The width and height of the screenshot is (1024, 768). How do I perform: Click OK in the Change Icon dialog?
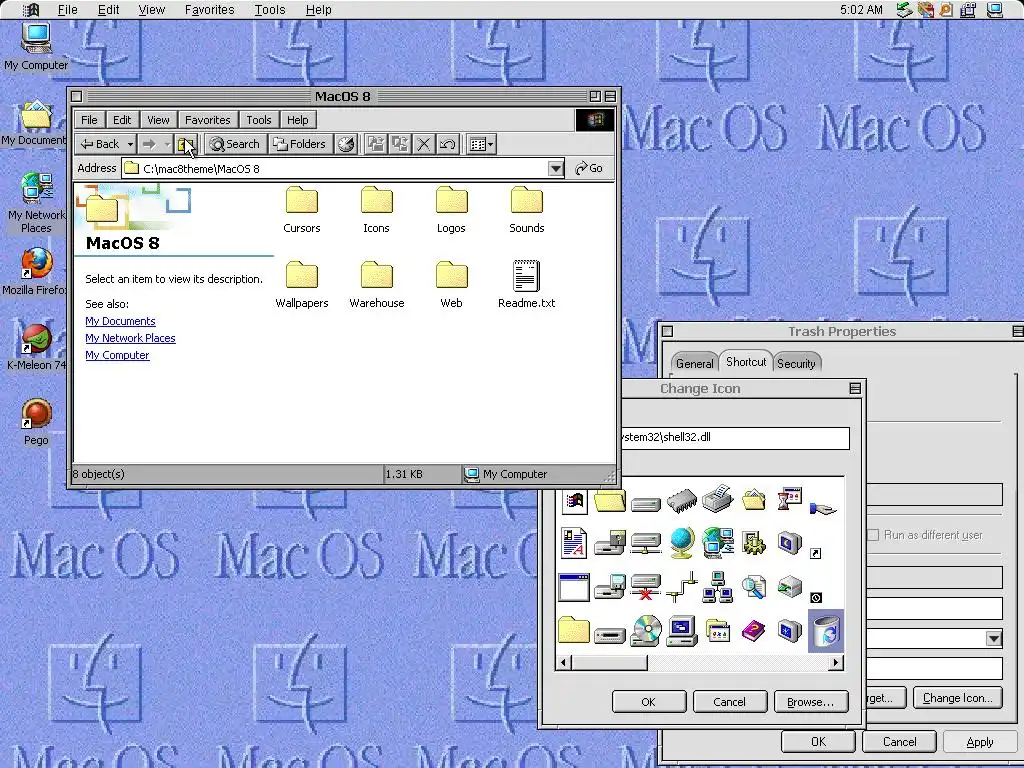click(x=648, y=701)
